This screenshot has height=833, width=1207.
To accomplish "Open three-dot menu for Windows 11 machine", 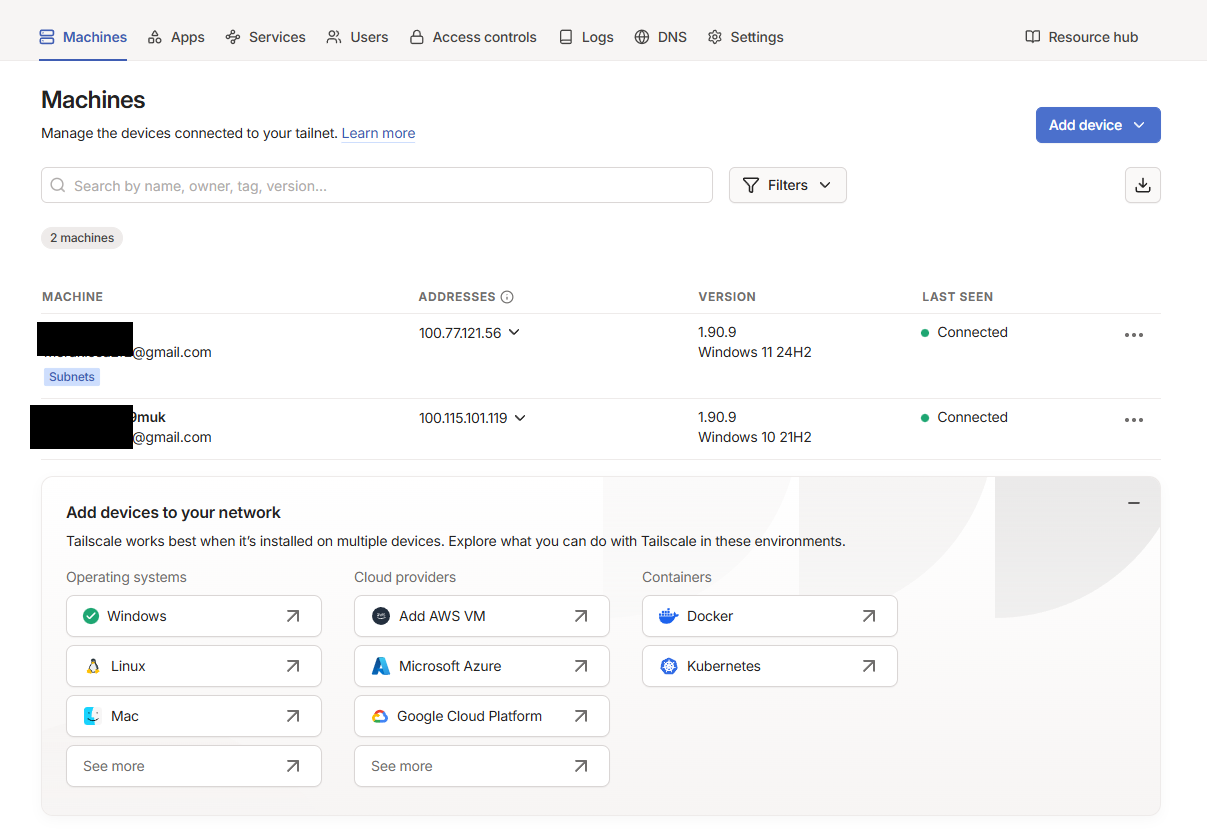I will [1133, 335].
